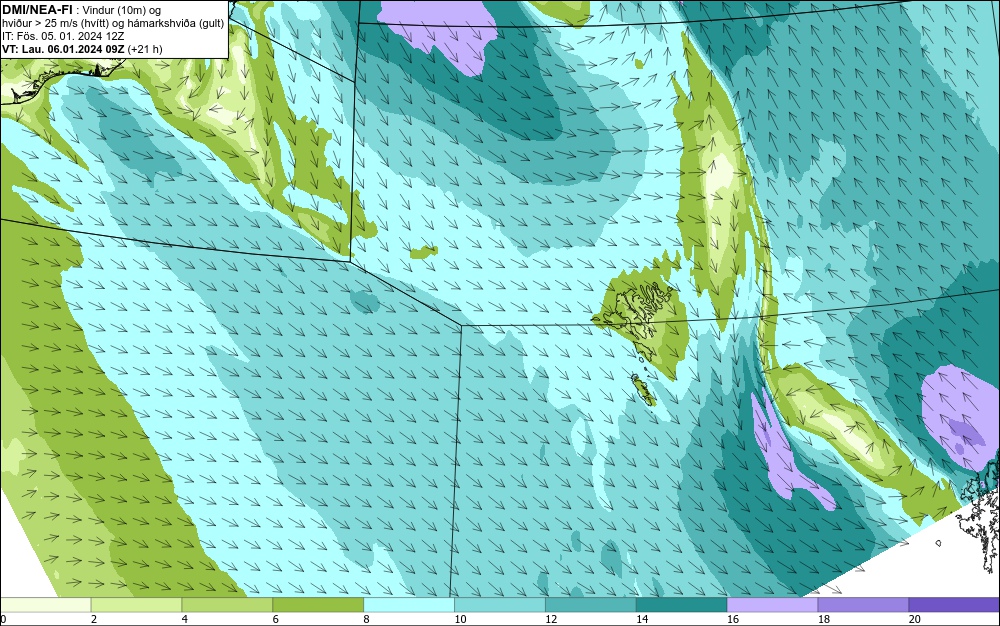The height and width of the screenshot is (626, 1000).
Task: Click the 16–18 m/s light purple legend swatch
Action: [x=772, y=604]
